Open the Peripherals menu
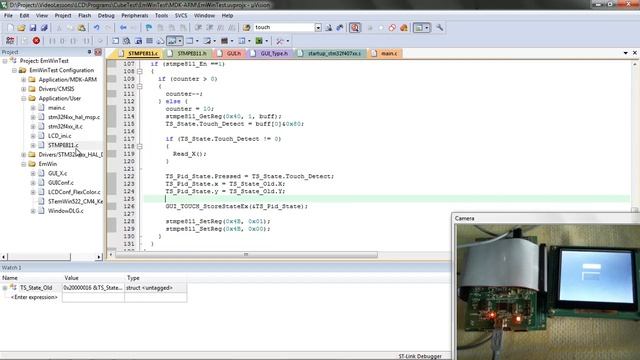640x360 pixels. [135, 16]
